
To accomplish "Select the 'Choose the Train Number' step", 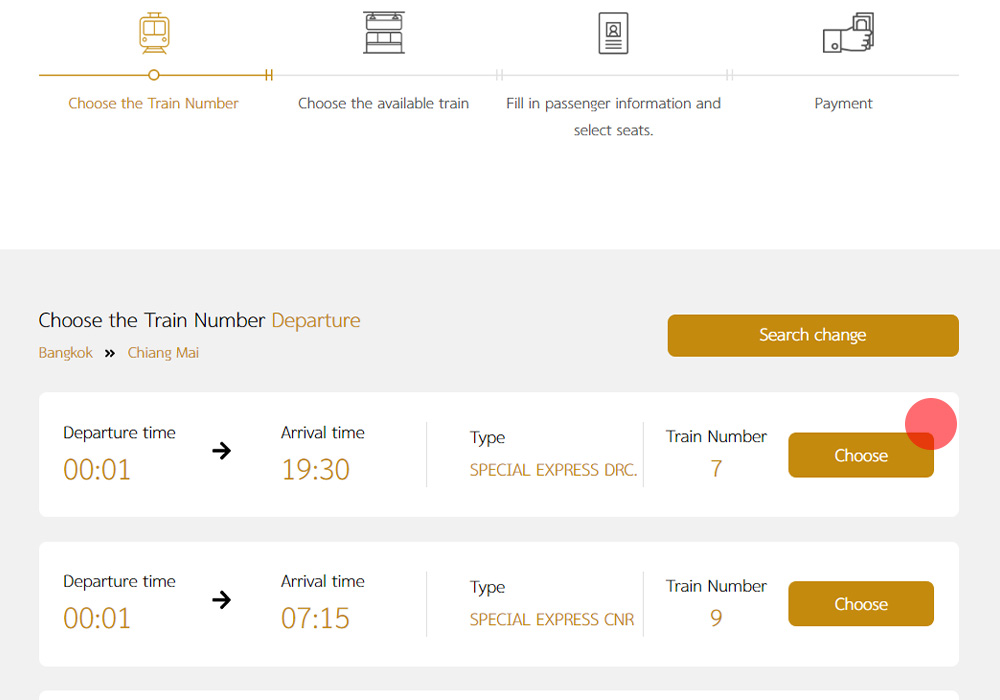I will [153, 103].
